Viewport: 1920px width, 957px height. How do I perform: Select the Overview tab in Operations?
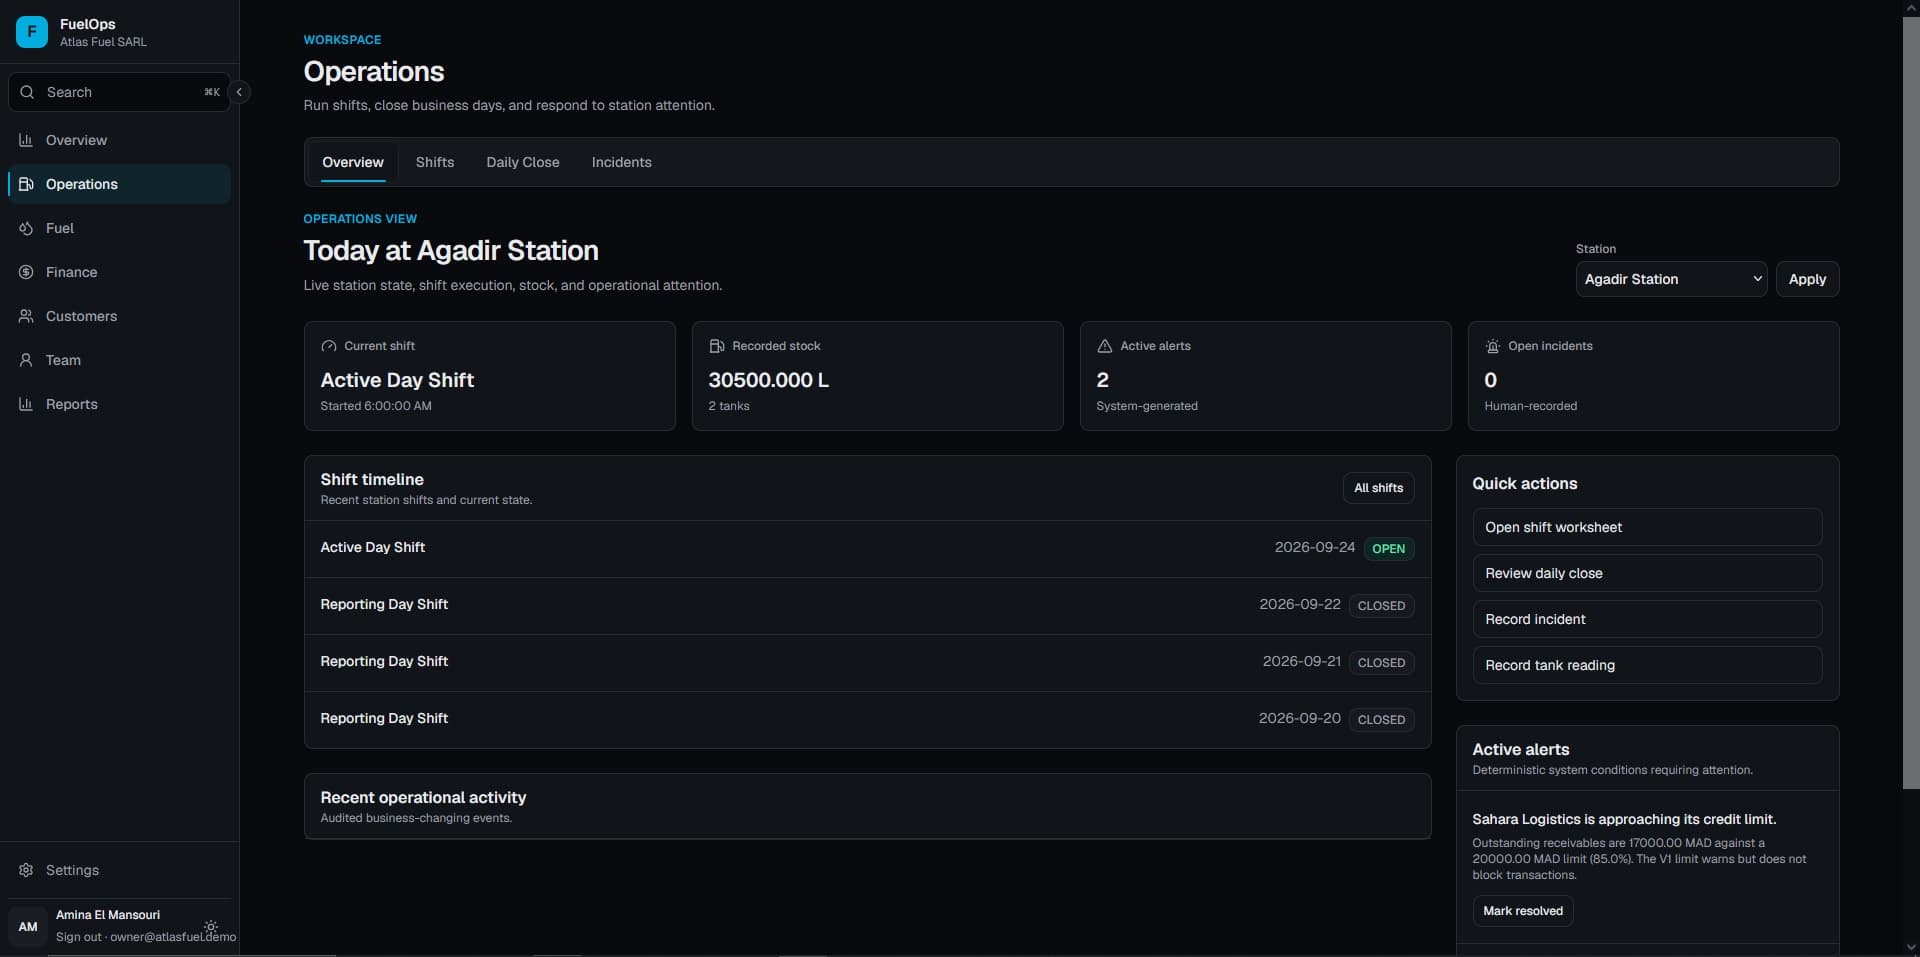pyautogui.click(x=353, y=162)
